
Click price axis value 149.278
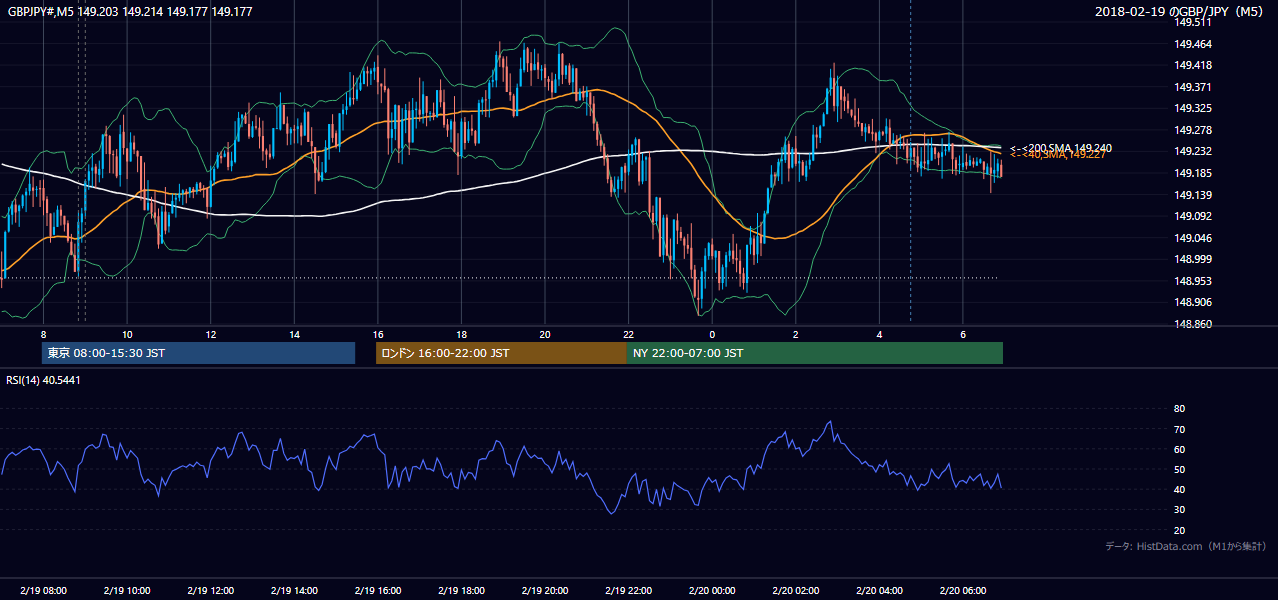pyautogui.click(x=1193, y=130)
